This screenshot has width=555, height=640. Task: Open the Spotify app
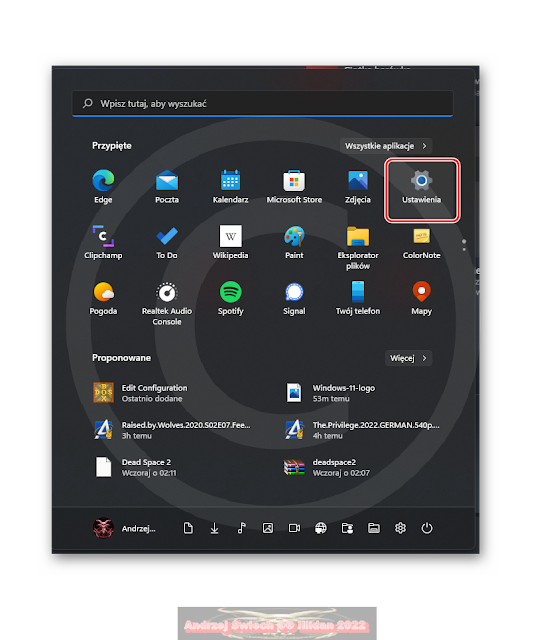pyautogui.click(x=231, y=298)
